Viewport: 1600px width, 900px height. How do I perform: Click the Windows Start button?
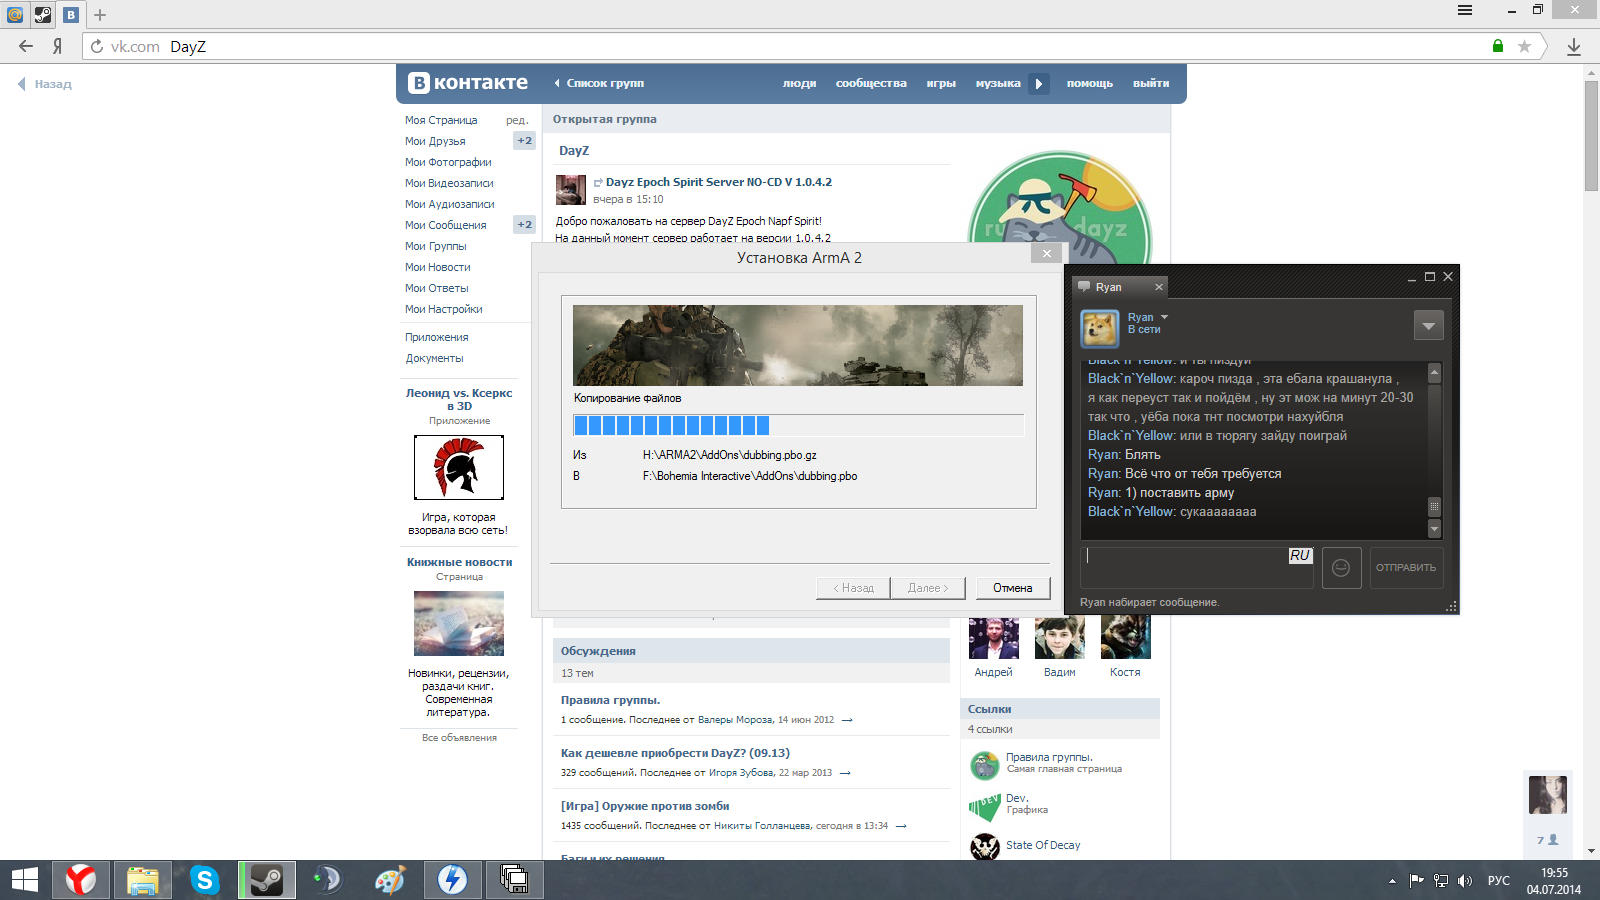(24, 880)
